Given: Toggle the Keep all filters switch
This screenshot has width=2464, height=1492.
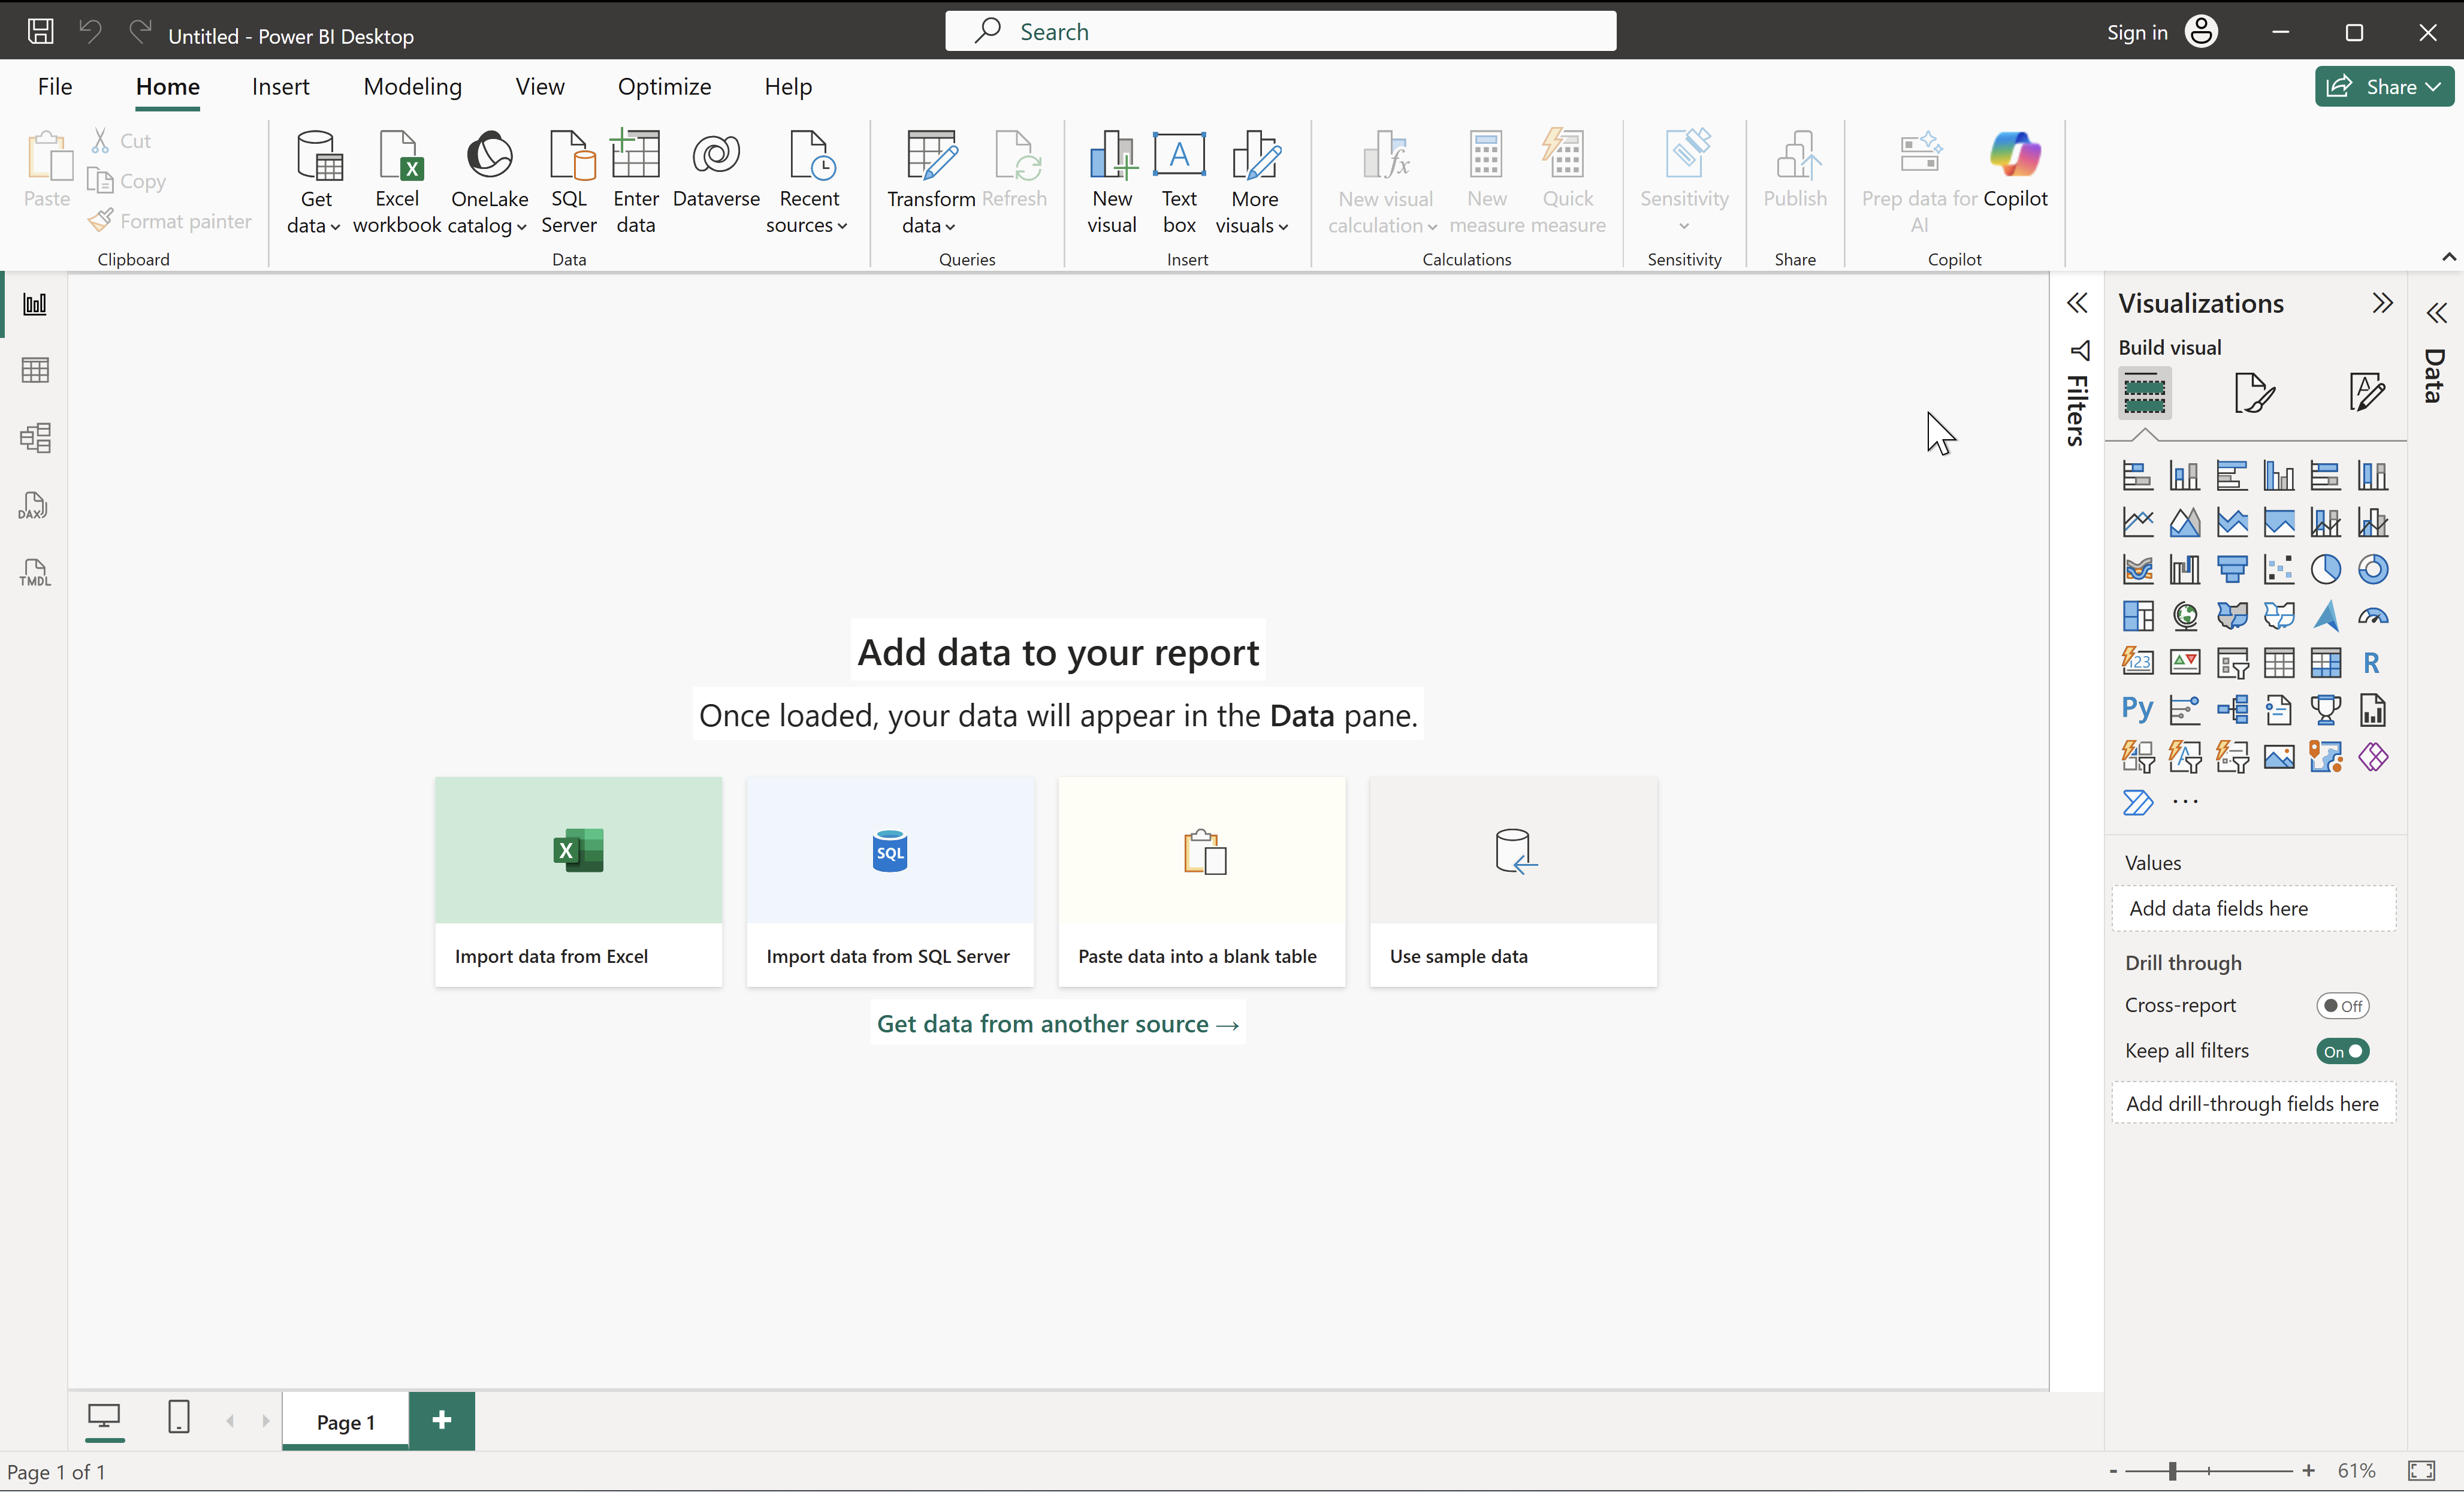Looking at the screenshot, I should (2343, 1051).
